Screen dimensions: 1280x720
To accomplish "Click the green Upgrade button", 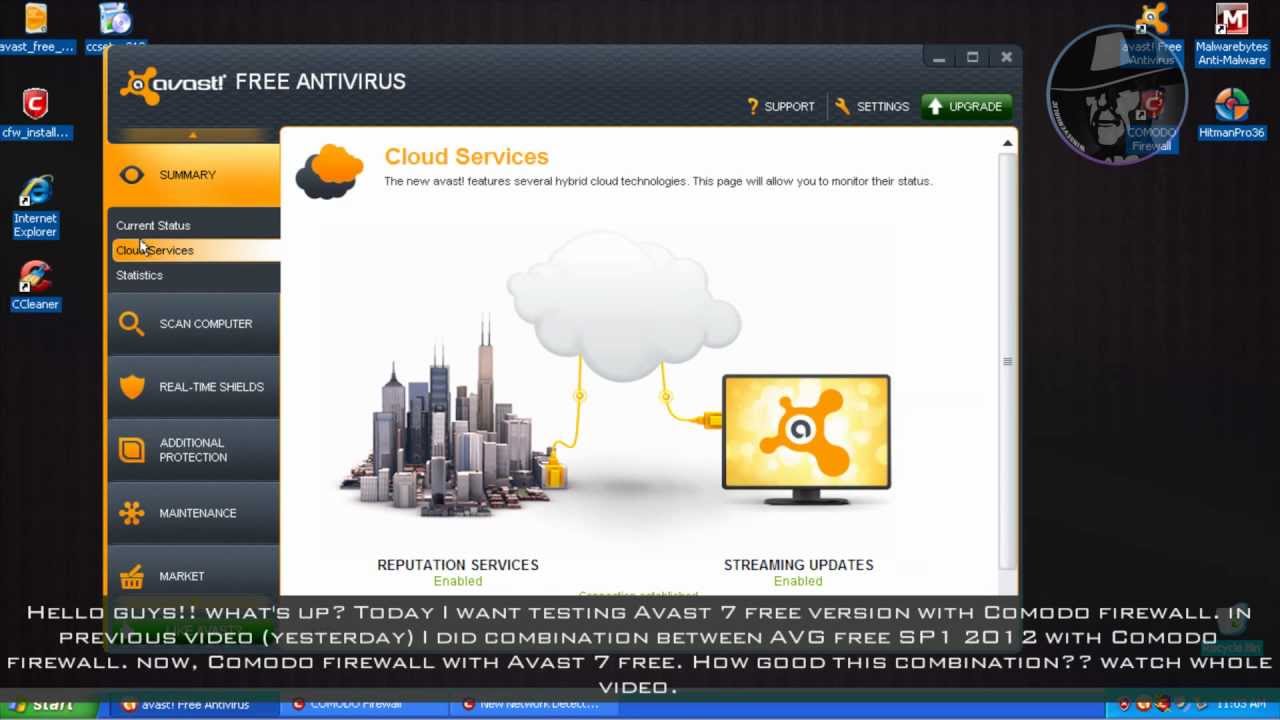I will point(966,106).
